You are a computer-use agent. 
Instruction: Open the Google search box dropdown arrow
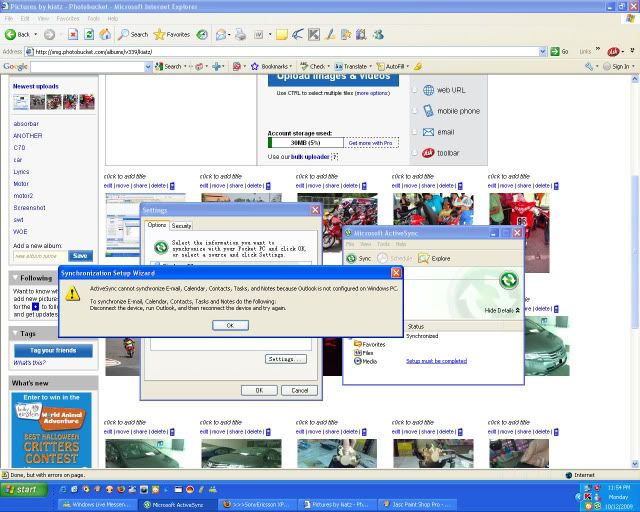(148, 66)
